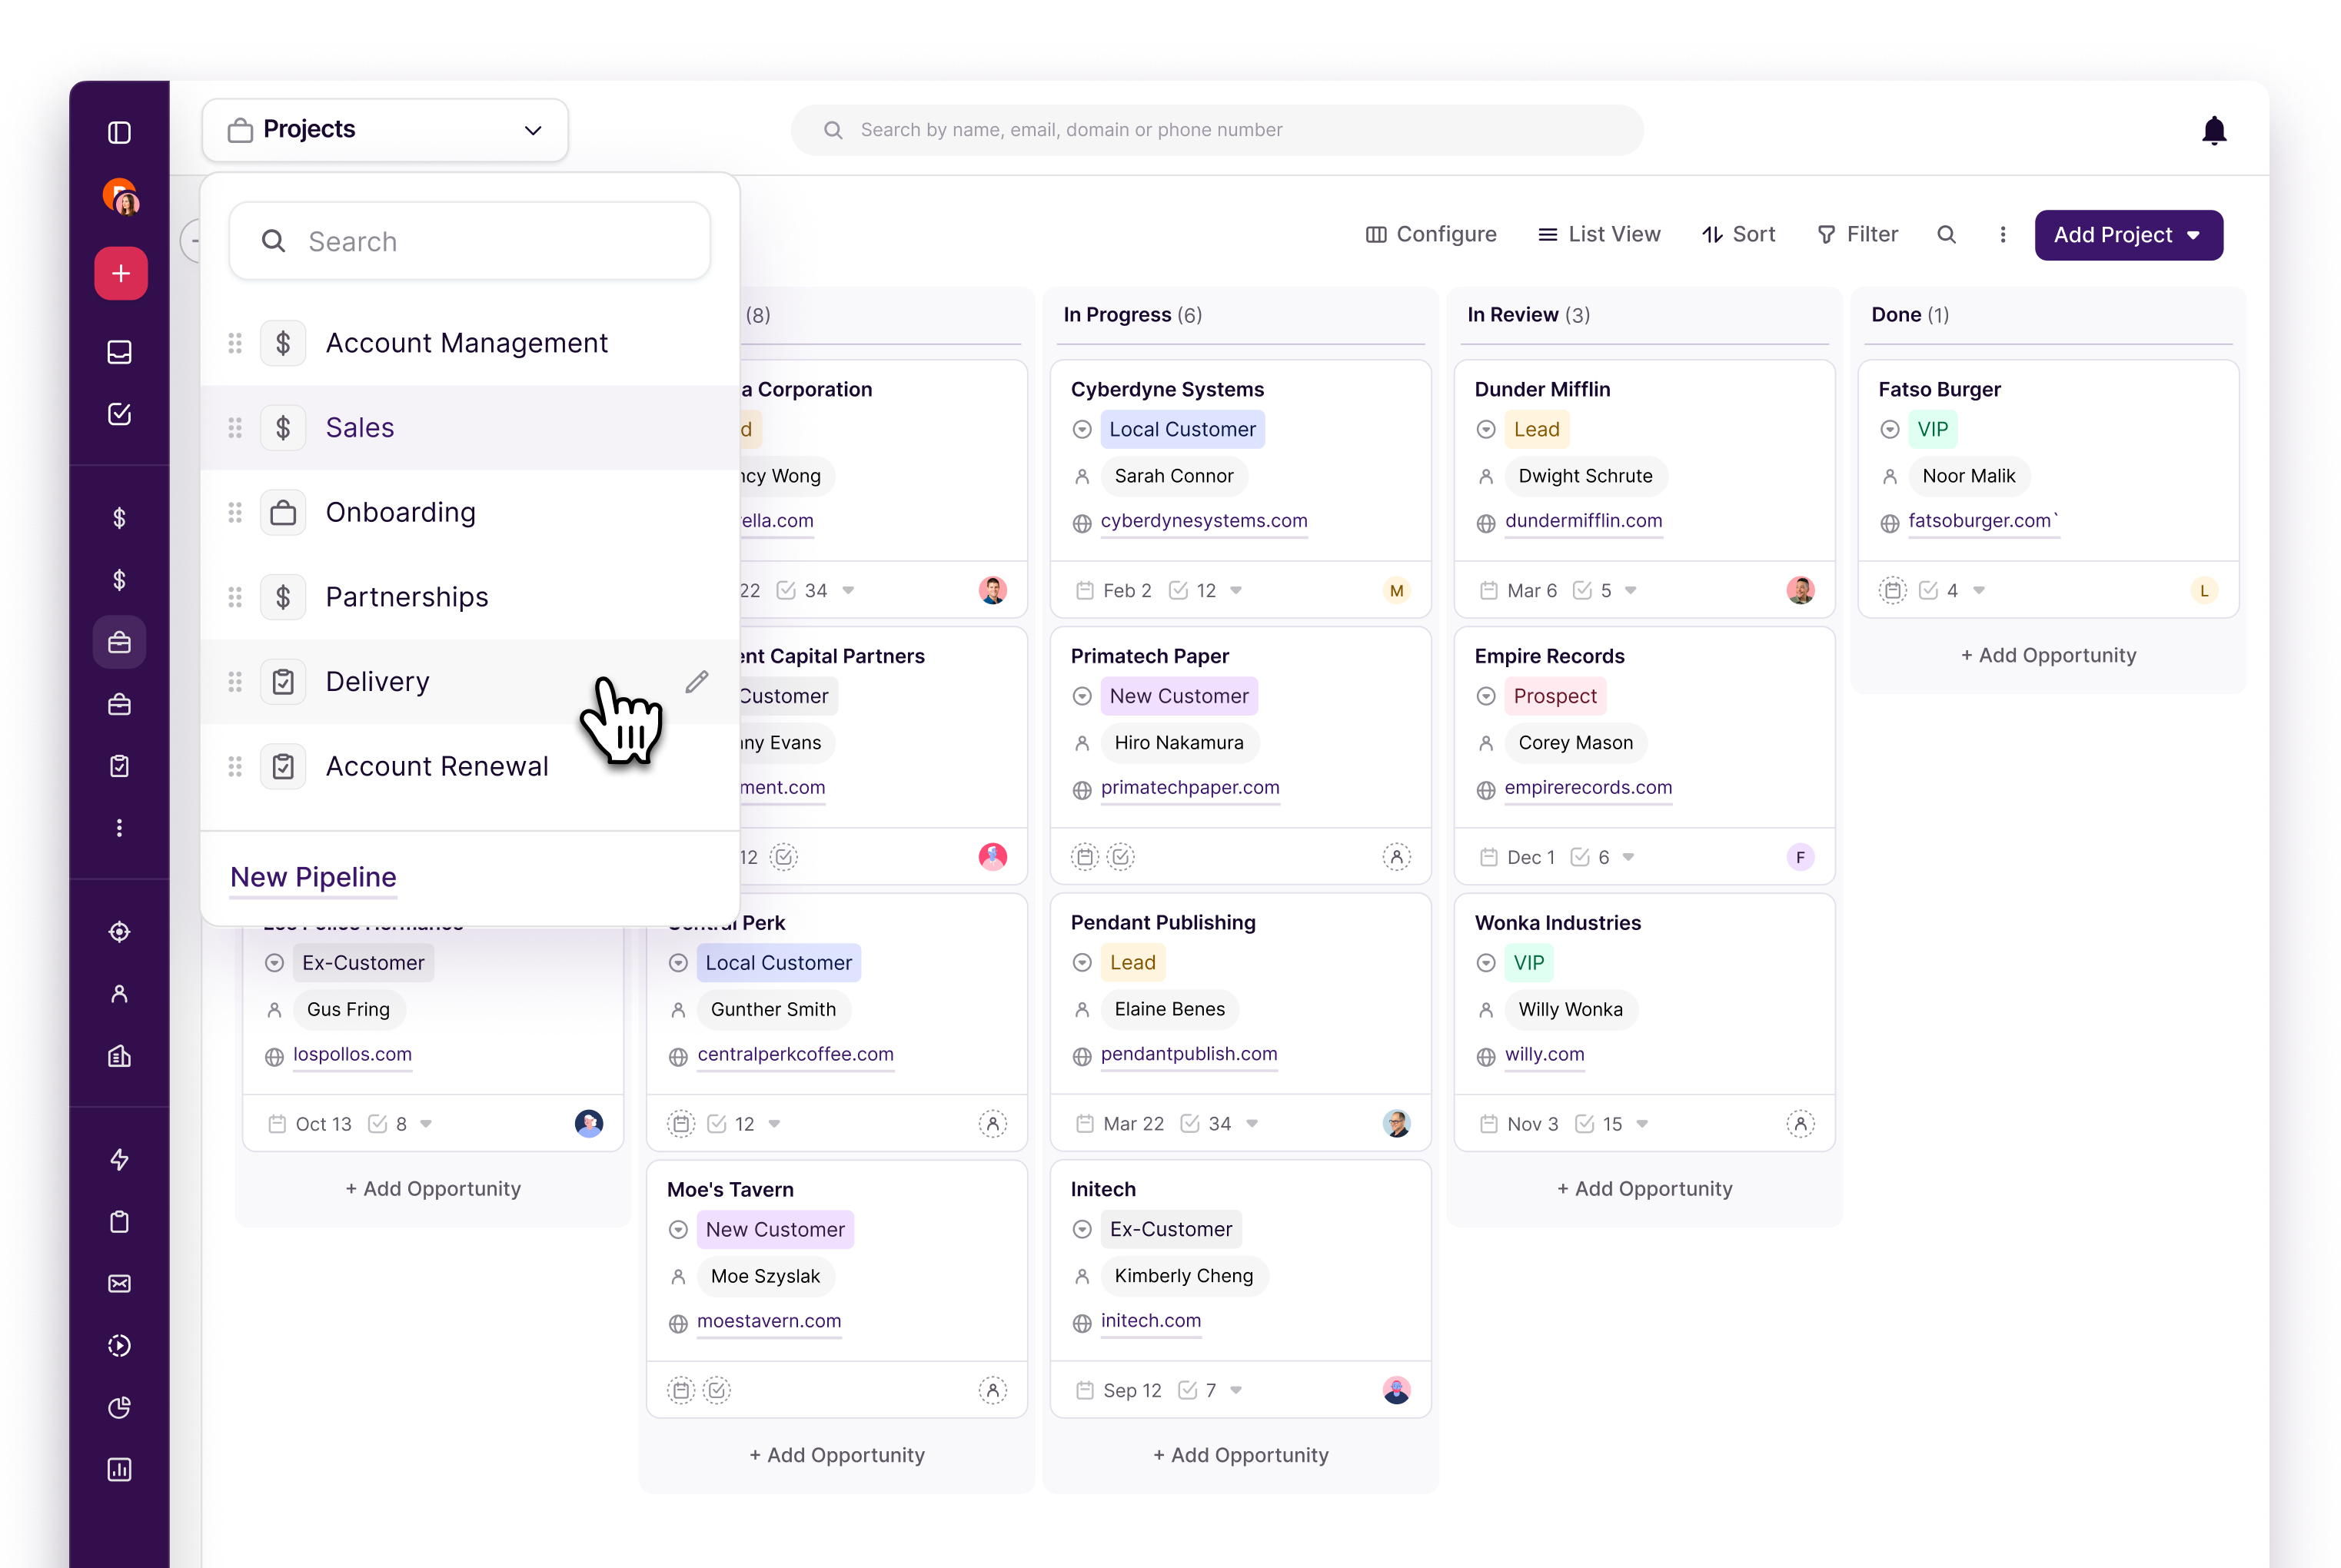
Task: Click the red plus create button
Action: (x=120, y=273)
